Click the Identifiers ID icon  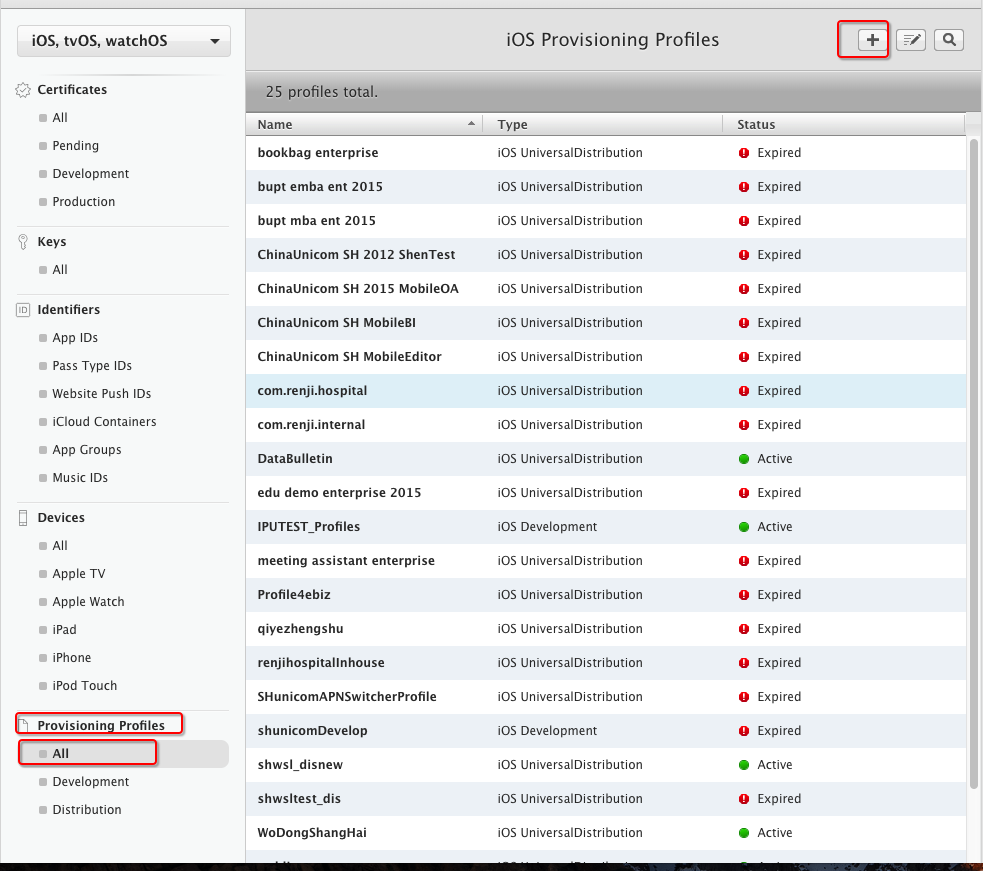click(x=23, y=310)
